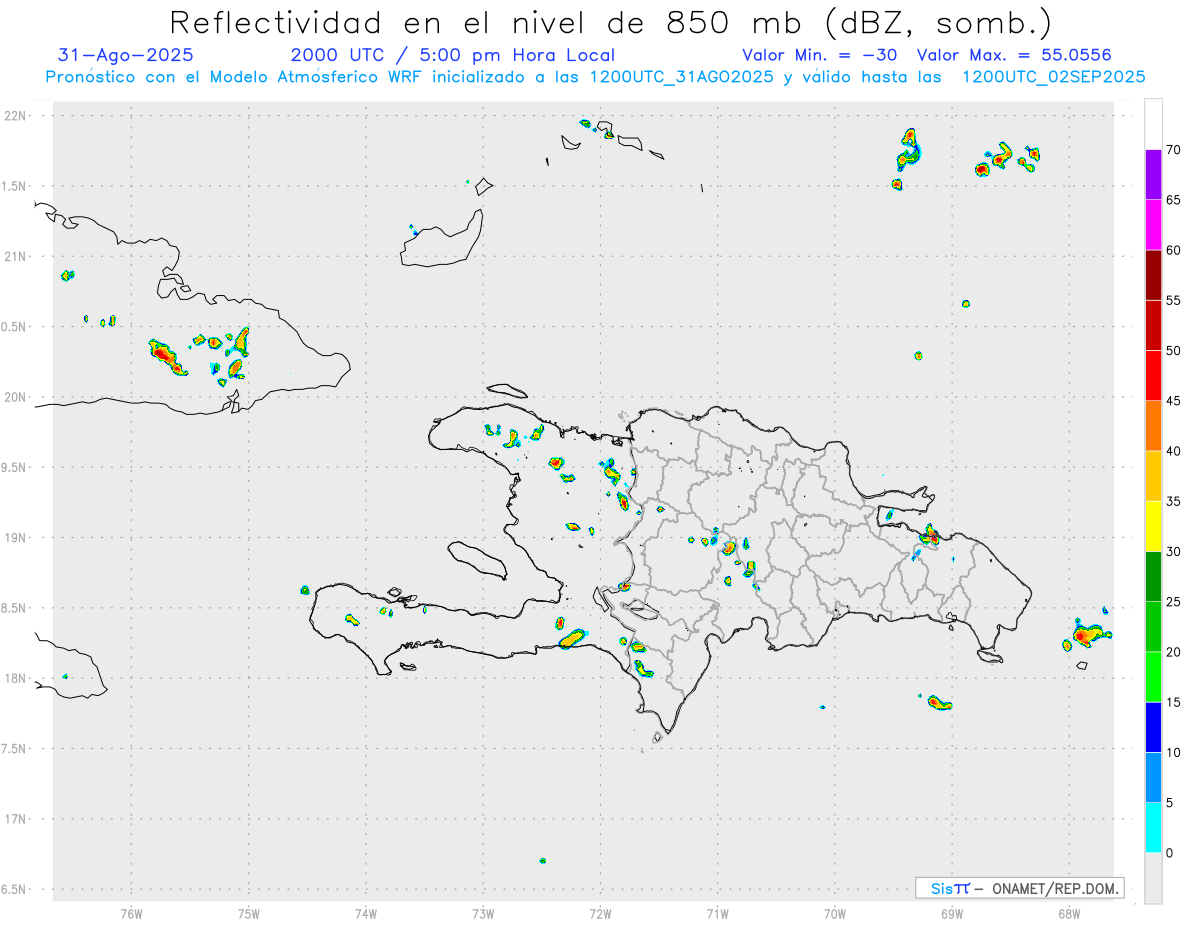
Task: Click the 'Valor Min. = -30' readout
Action: (x=820, y=55)
